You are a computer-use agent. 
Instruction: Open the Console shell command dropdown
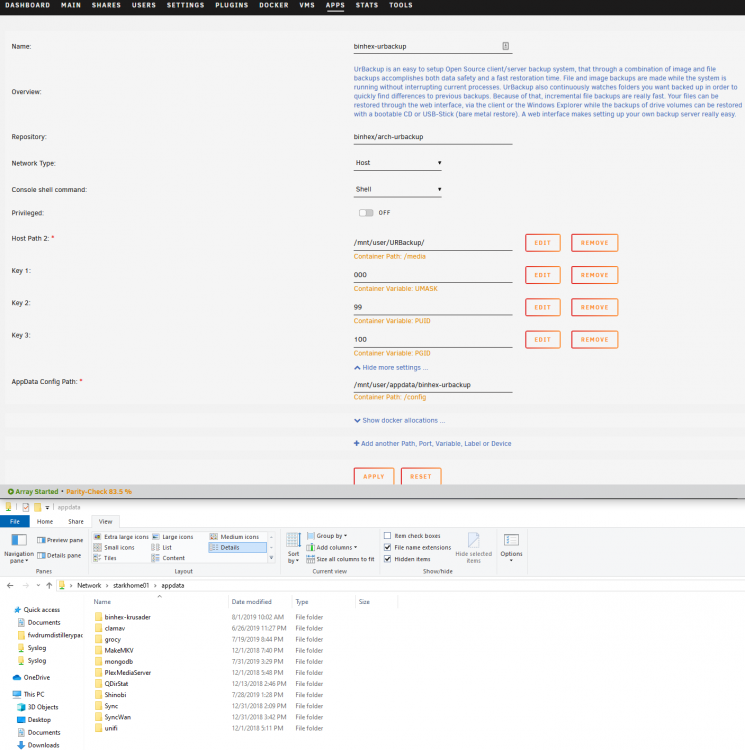pyautogui.click(x=397, y=189)
